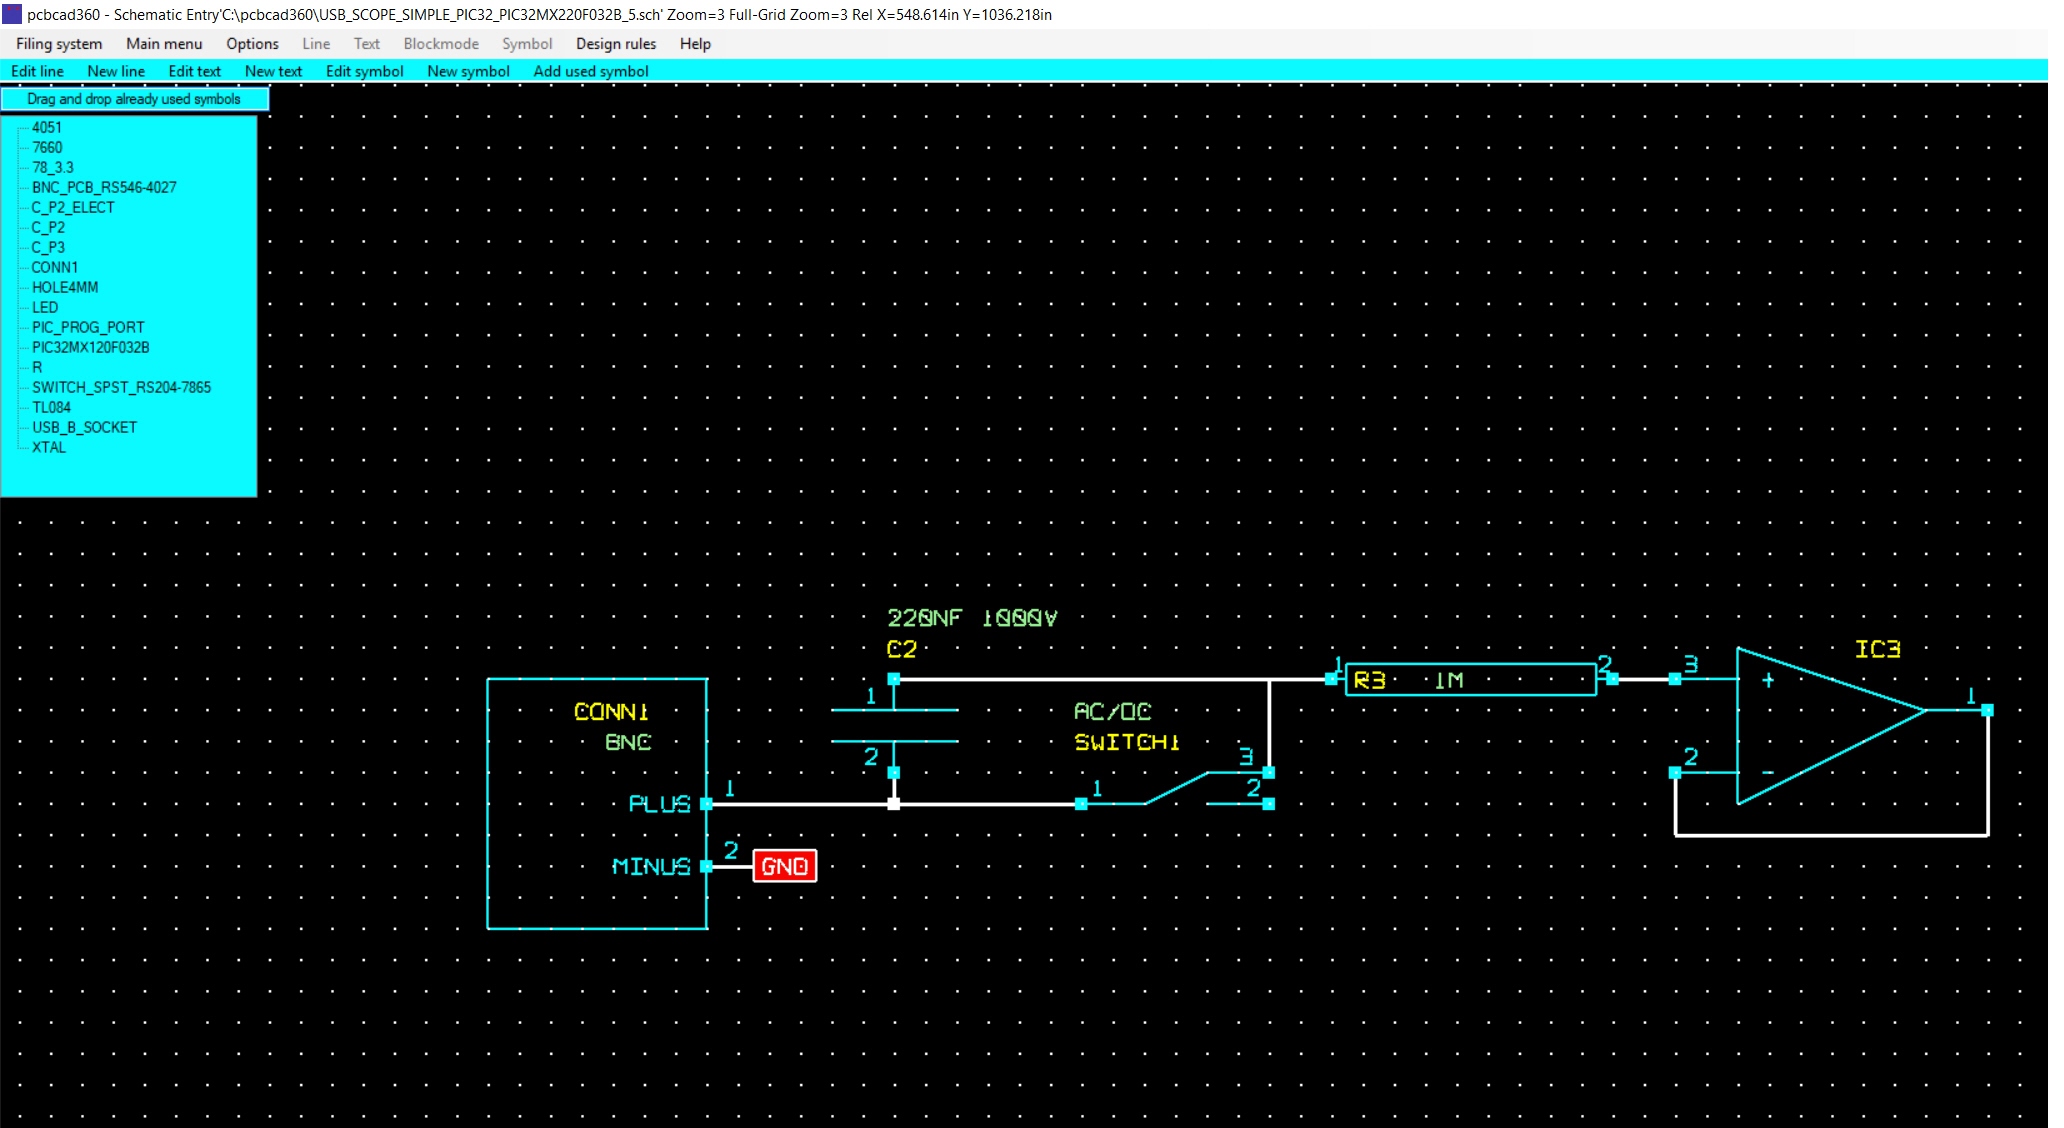Image resolution: width=2064 pixels, height=1128 pixels.
Task: Click the MINUS pin label
Action: pos(651,866)
